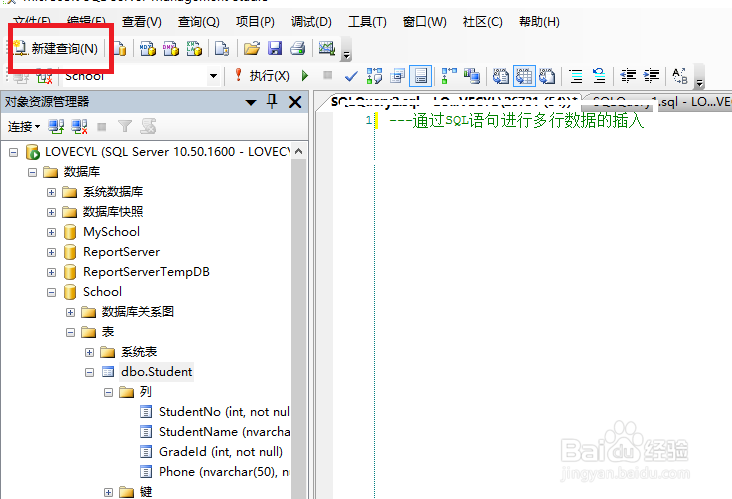Click the Connect Object Explorer icon
The image size is (732, 499).
(56, 127)
